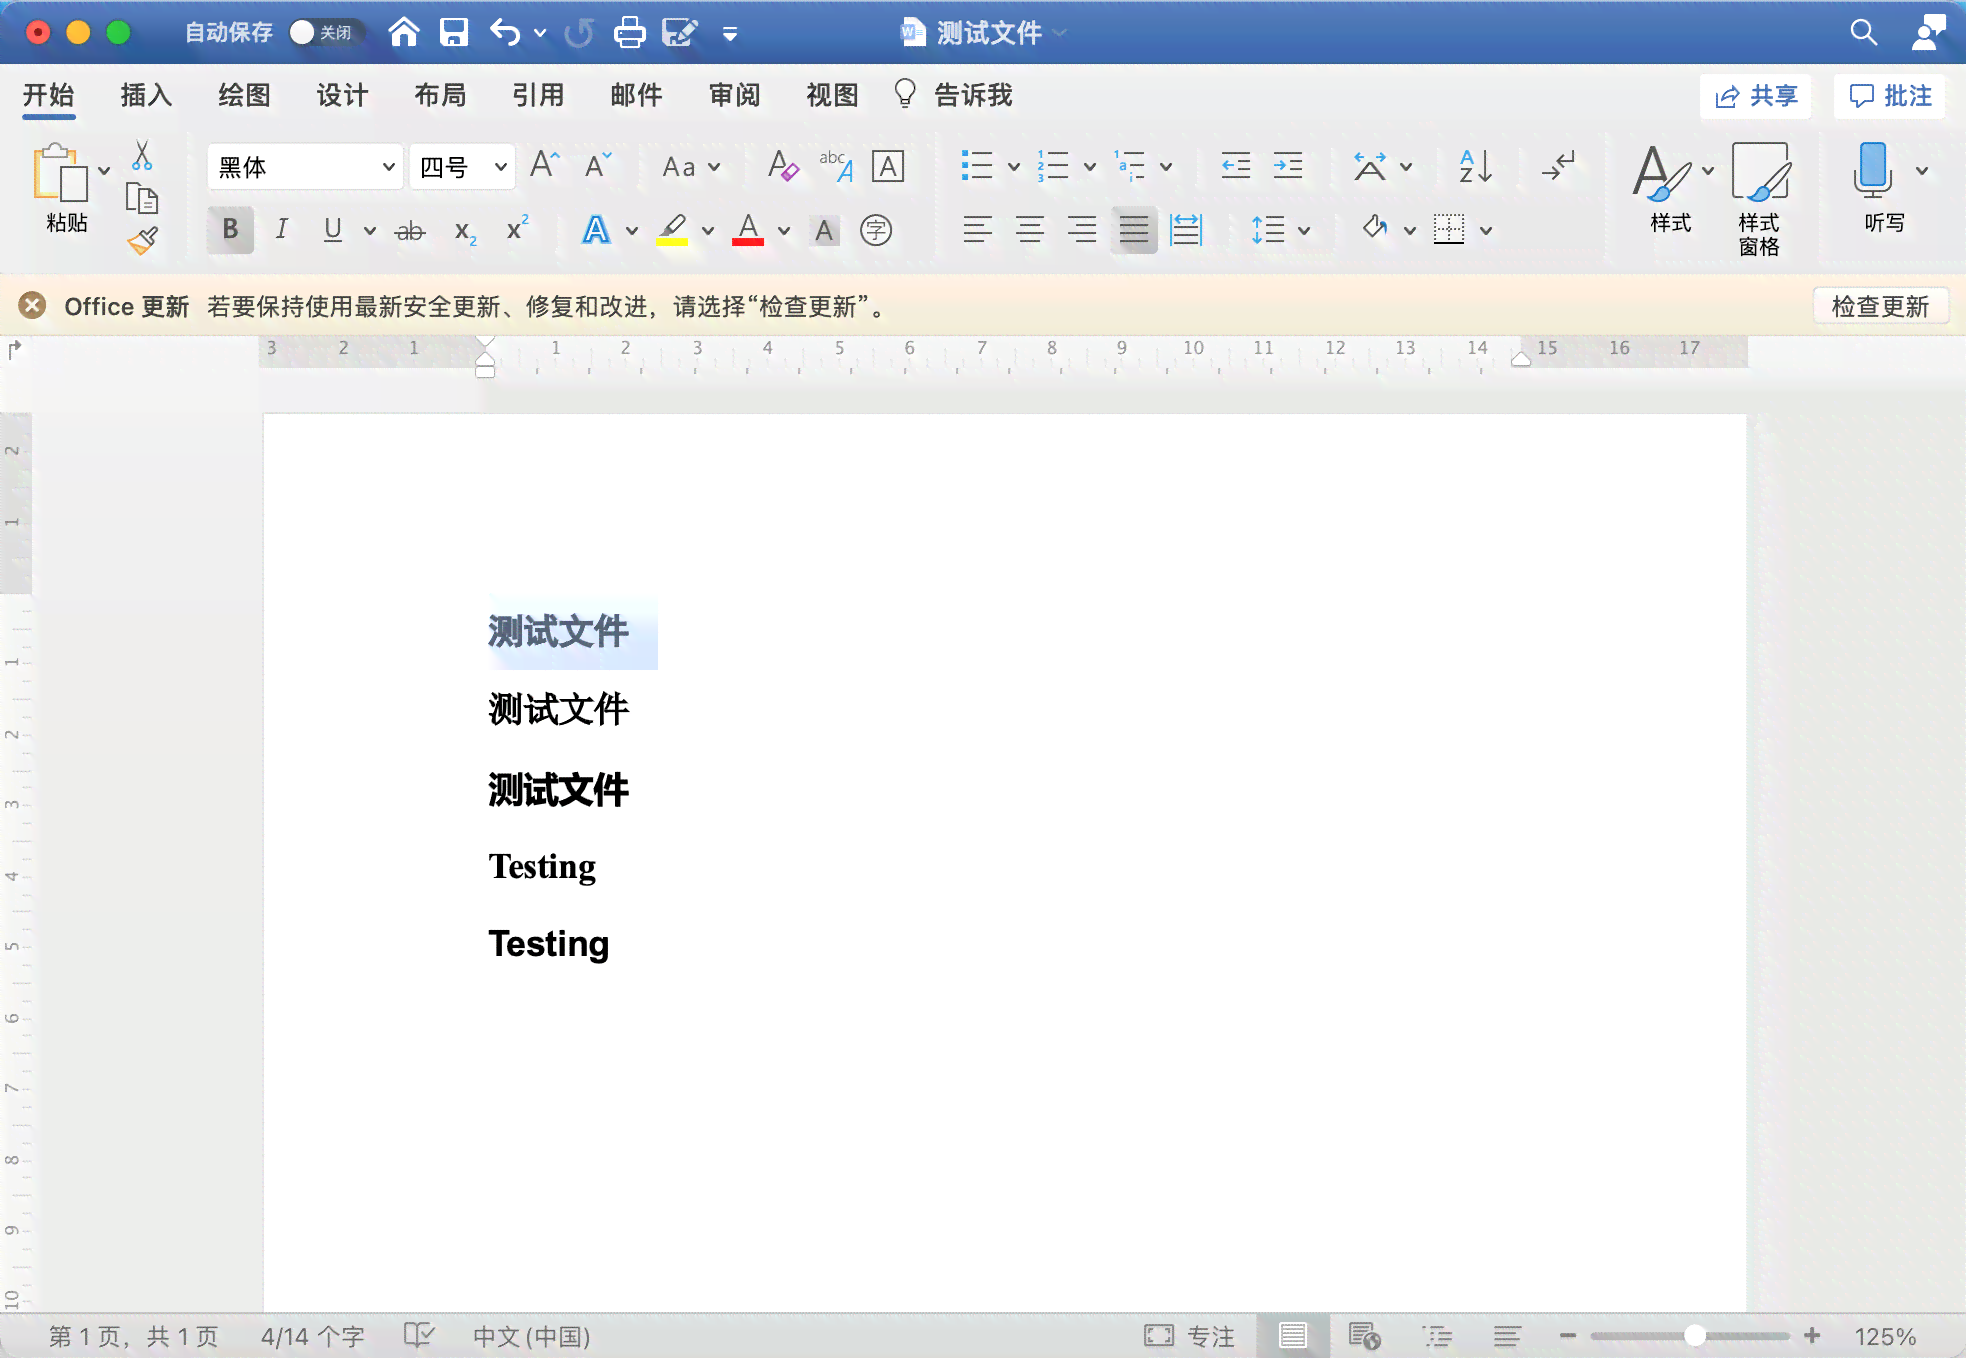
Task: Copy selection using copy icon
Action: click(x=142, y=199)
